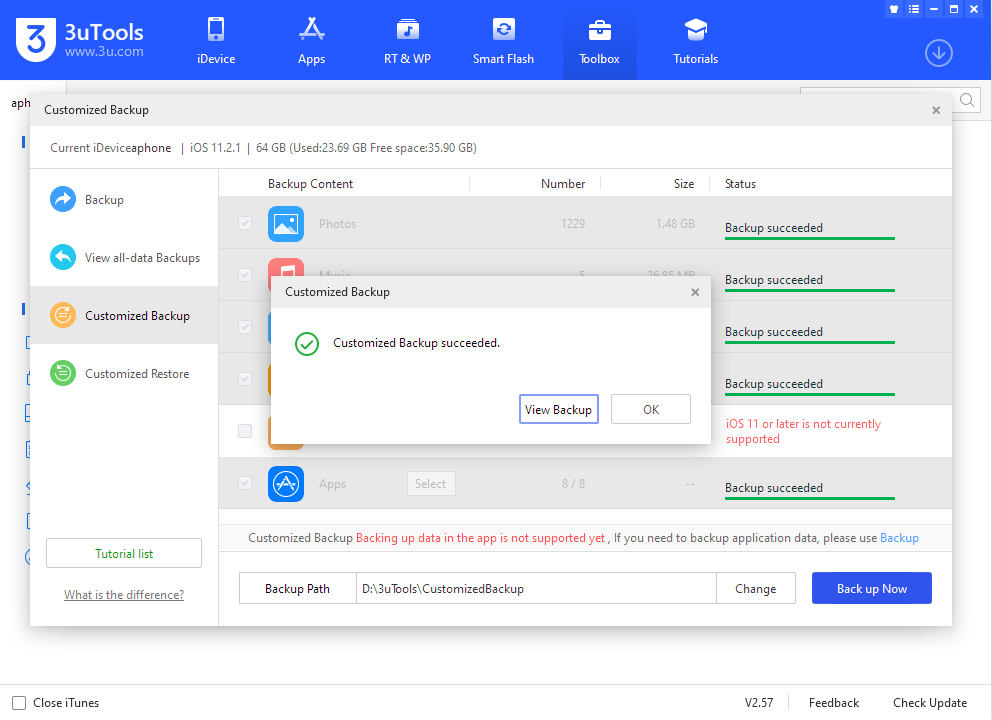Click the View Backup button
The image size is (992, 720).
click(x=558, y=409)
